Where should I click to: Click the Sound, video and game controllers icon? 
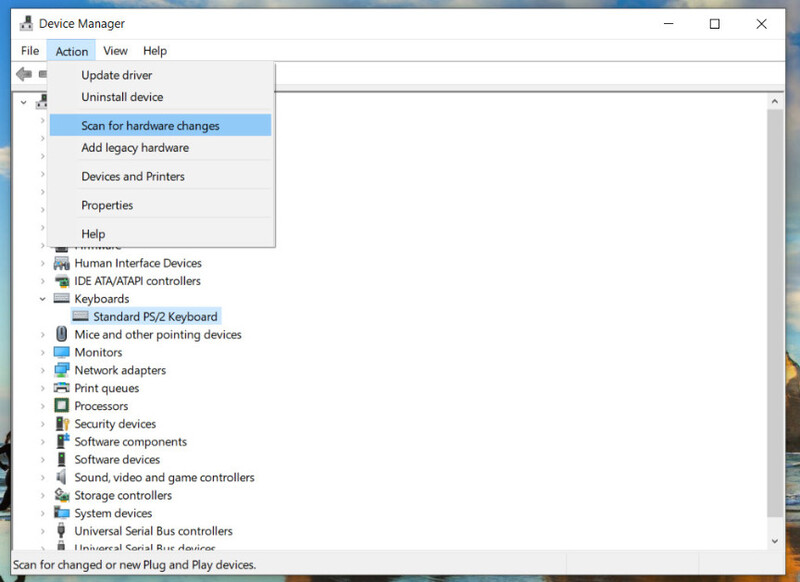[62, 477]
